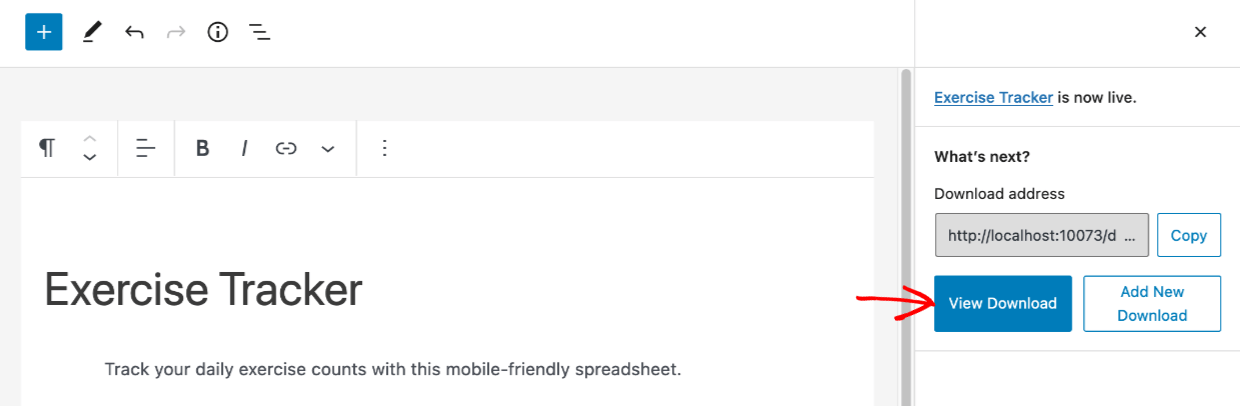Image resolution: width=1240 pixels, height=406 pixels.
Task: Open block options three-dot menu
Action: [385, 148]
